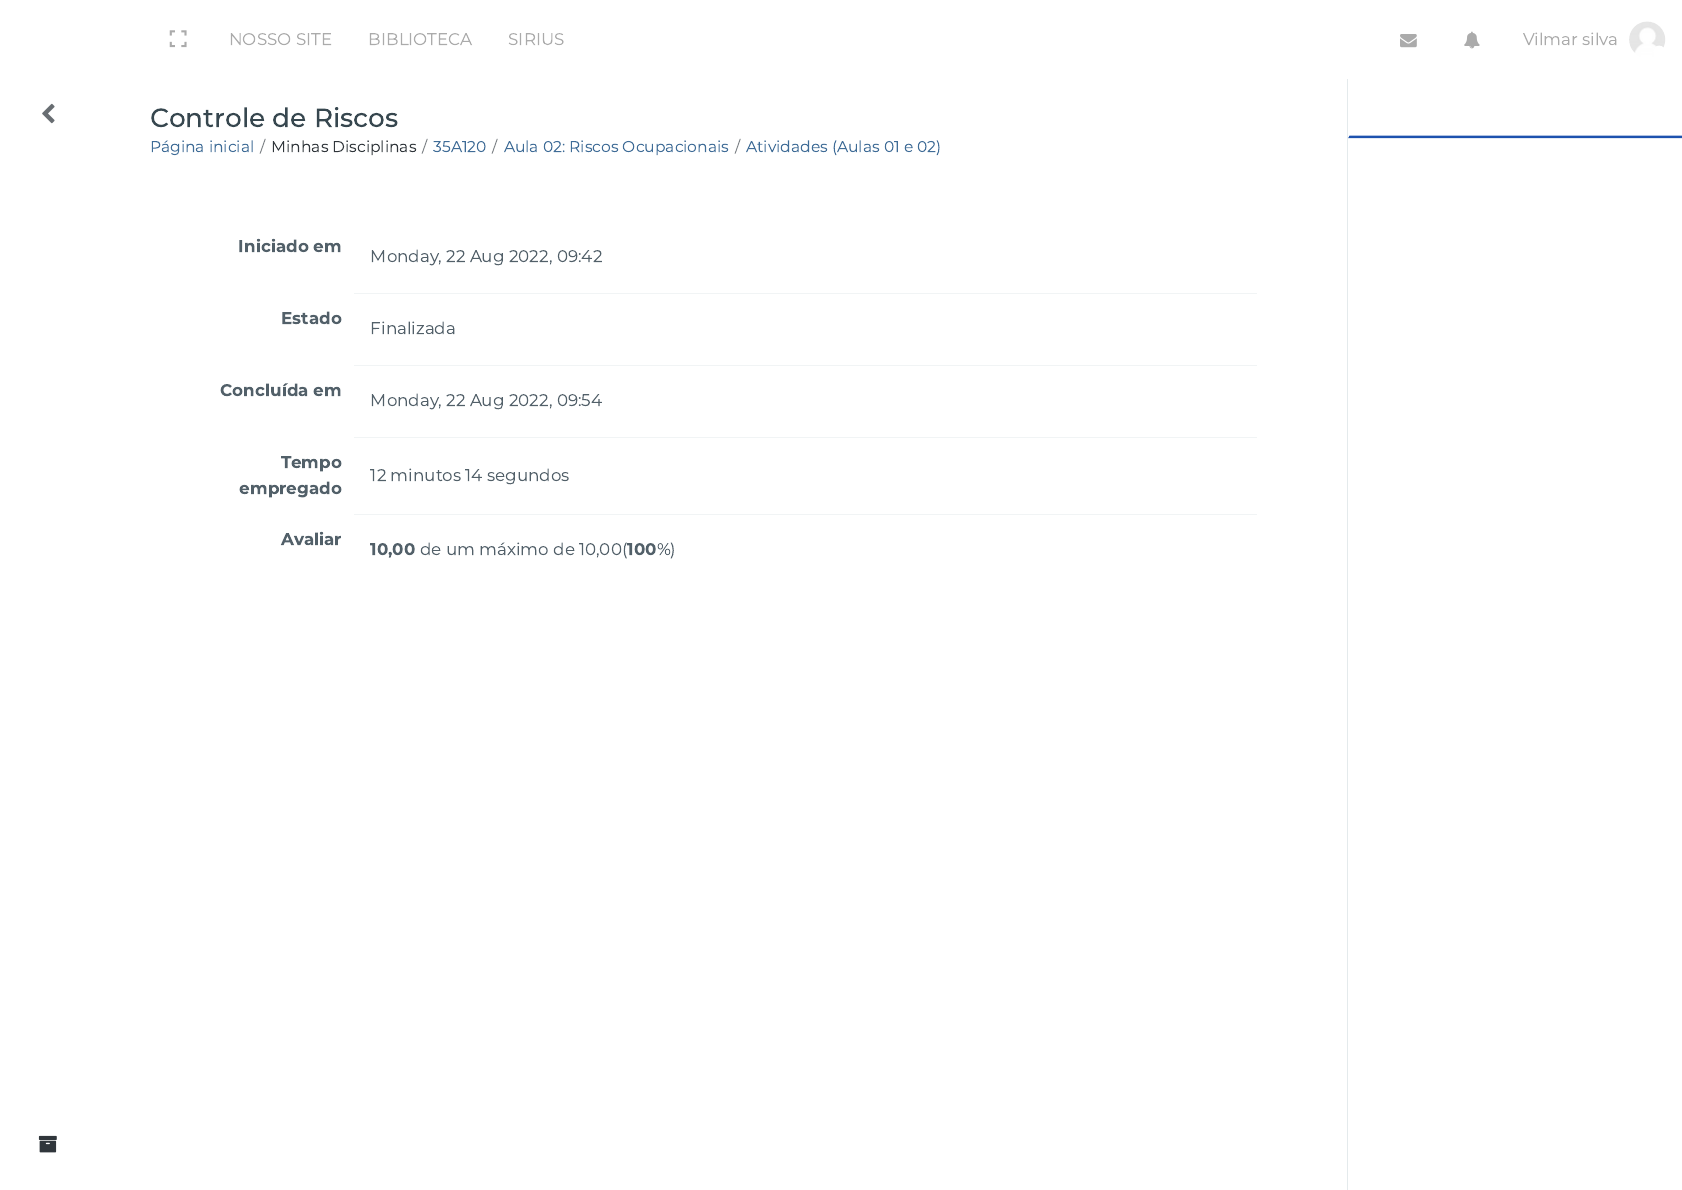Open the Vilmar silva user menu
1682x1190 pixels.
coord(1569,39)
